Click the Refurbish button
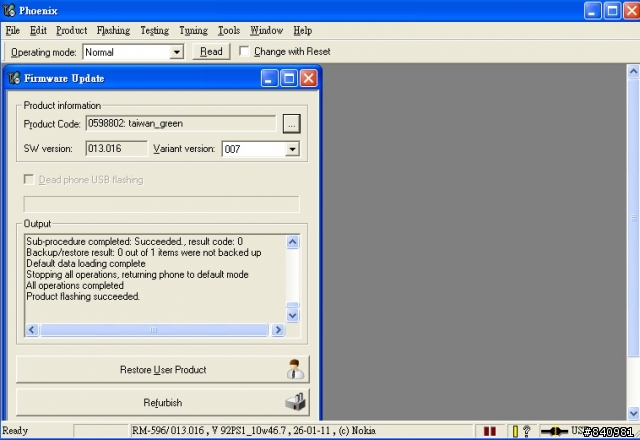This screenshot has height=440, width=640. [163, 402]
